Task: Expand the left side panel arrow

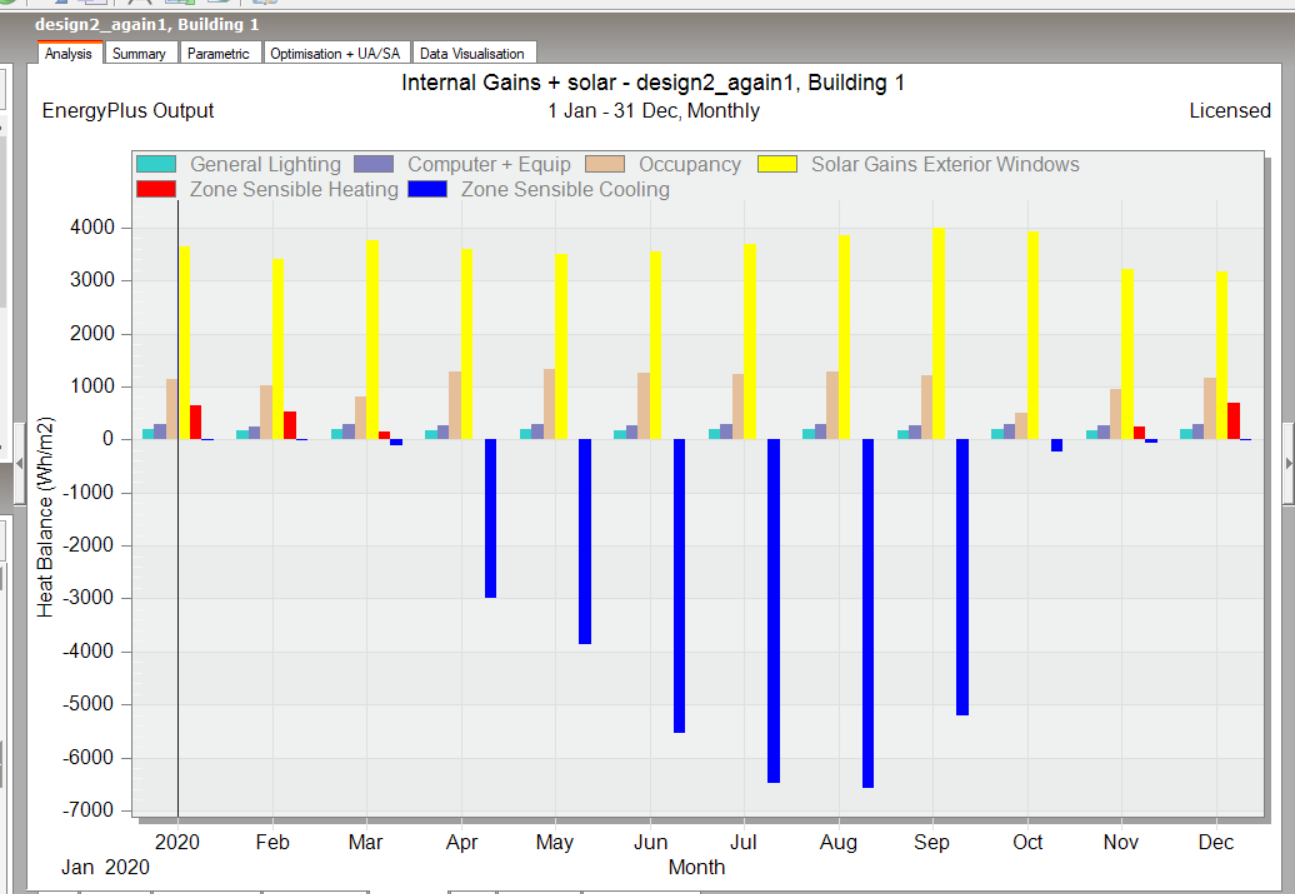Action: 18,463
